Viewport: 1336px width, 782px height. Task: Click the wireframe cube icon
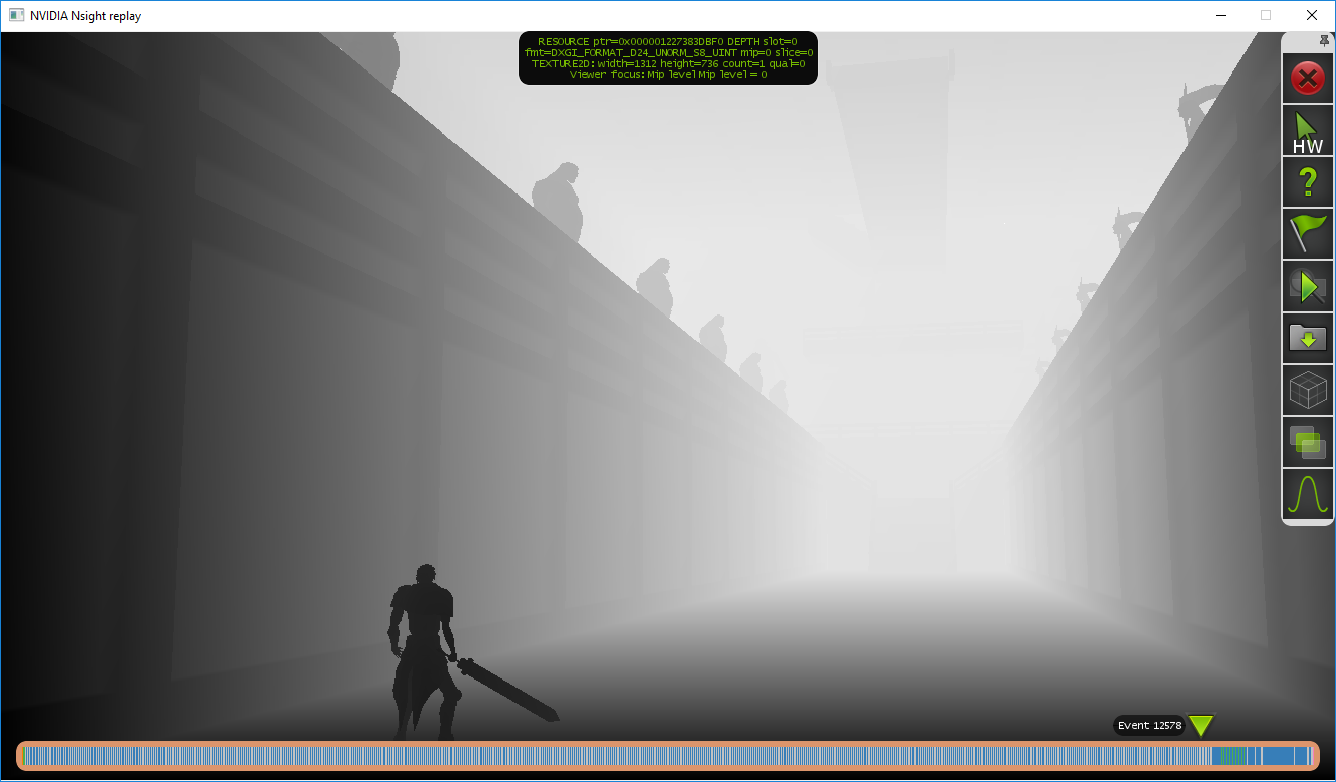tap(1308, 390)
